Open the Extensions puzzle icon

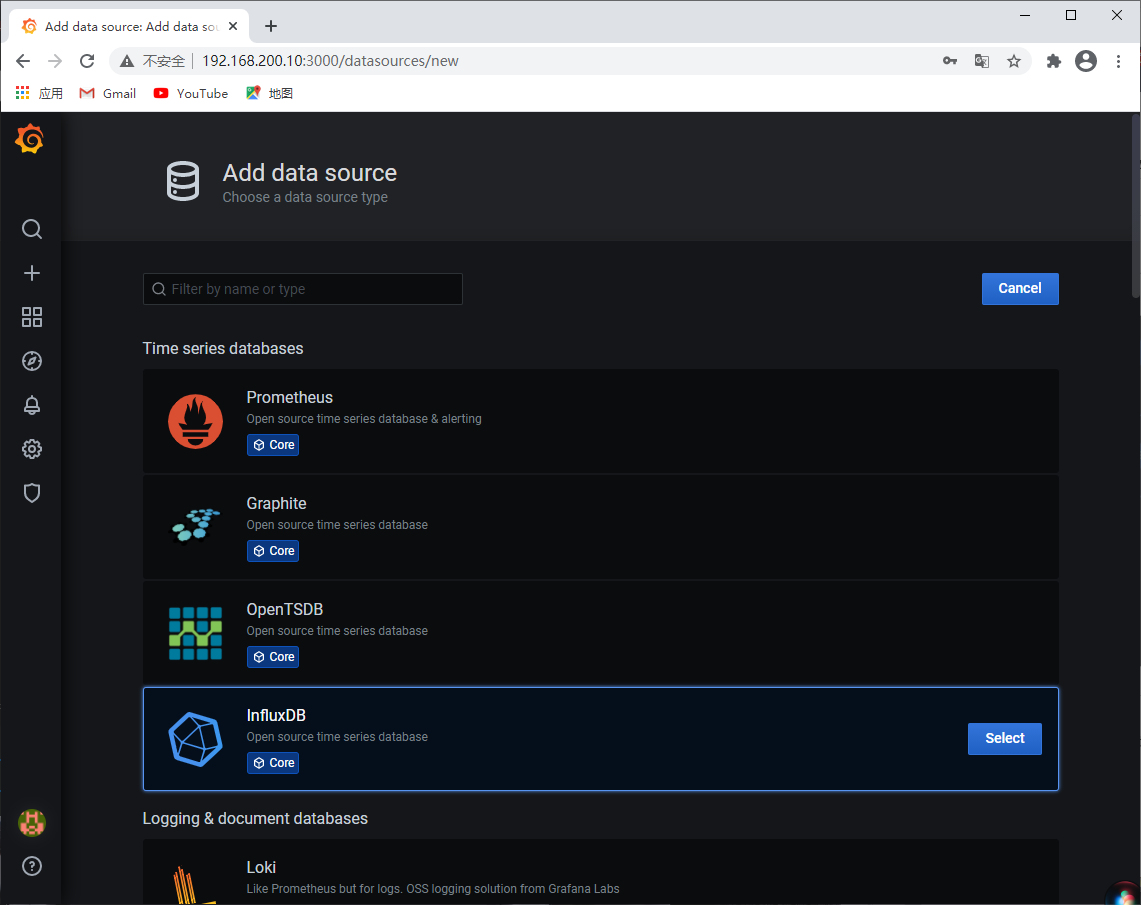pyautogui.click(x=1054, y=61)
